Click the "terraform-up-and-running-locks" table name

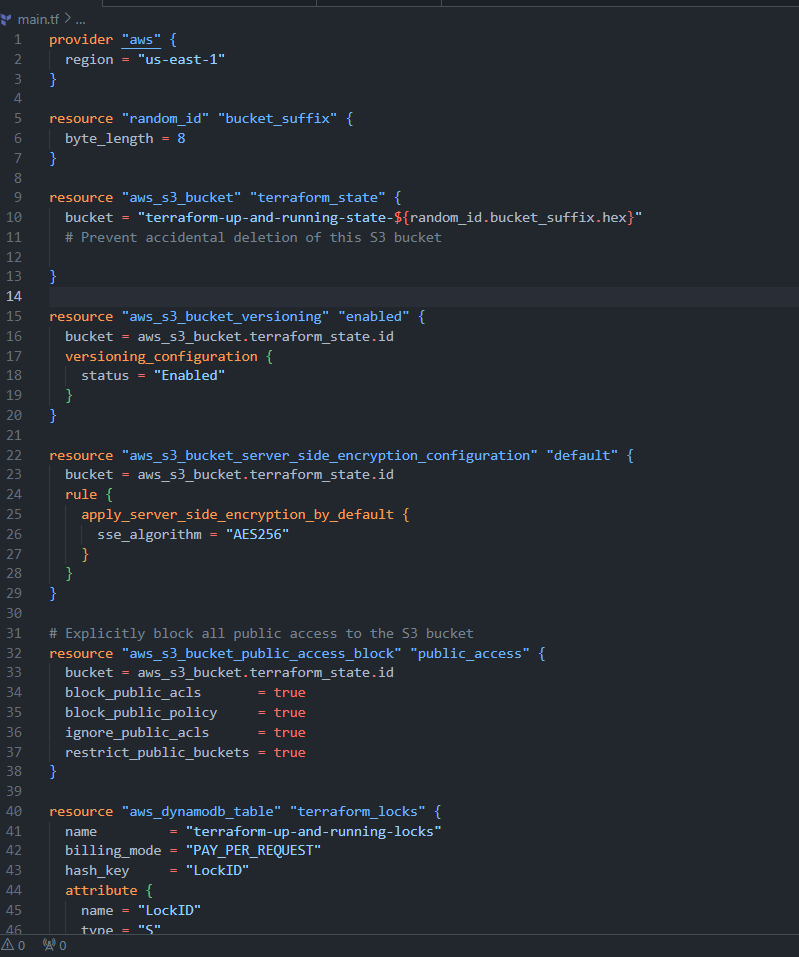(313, 832)
